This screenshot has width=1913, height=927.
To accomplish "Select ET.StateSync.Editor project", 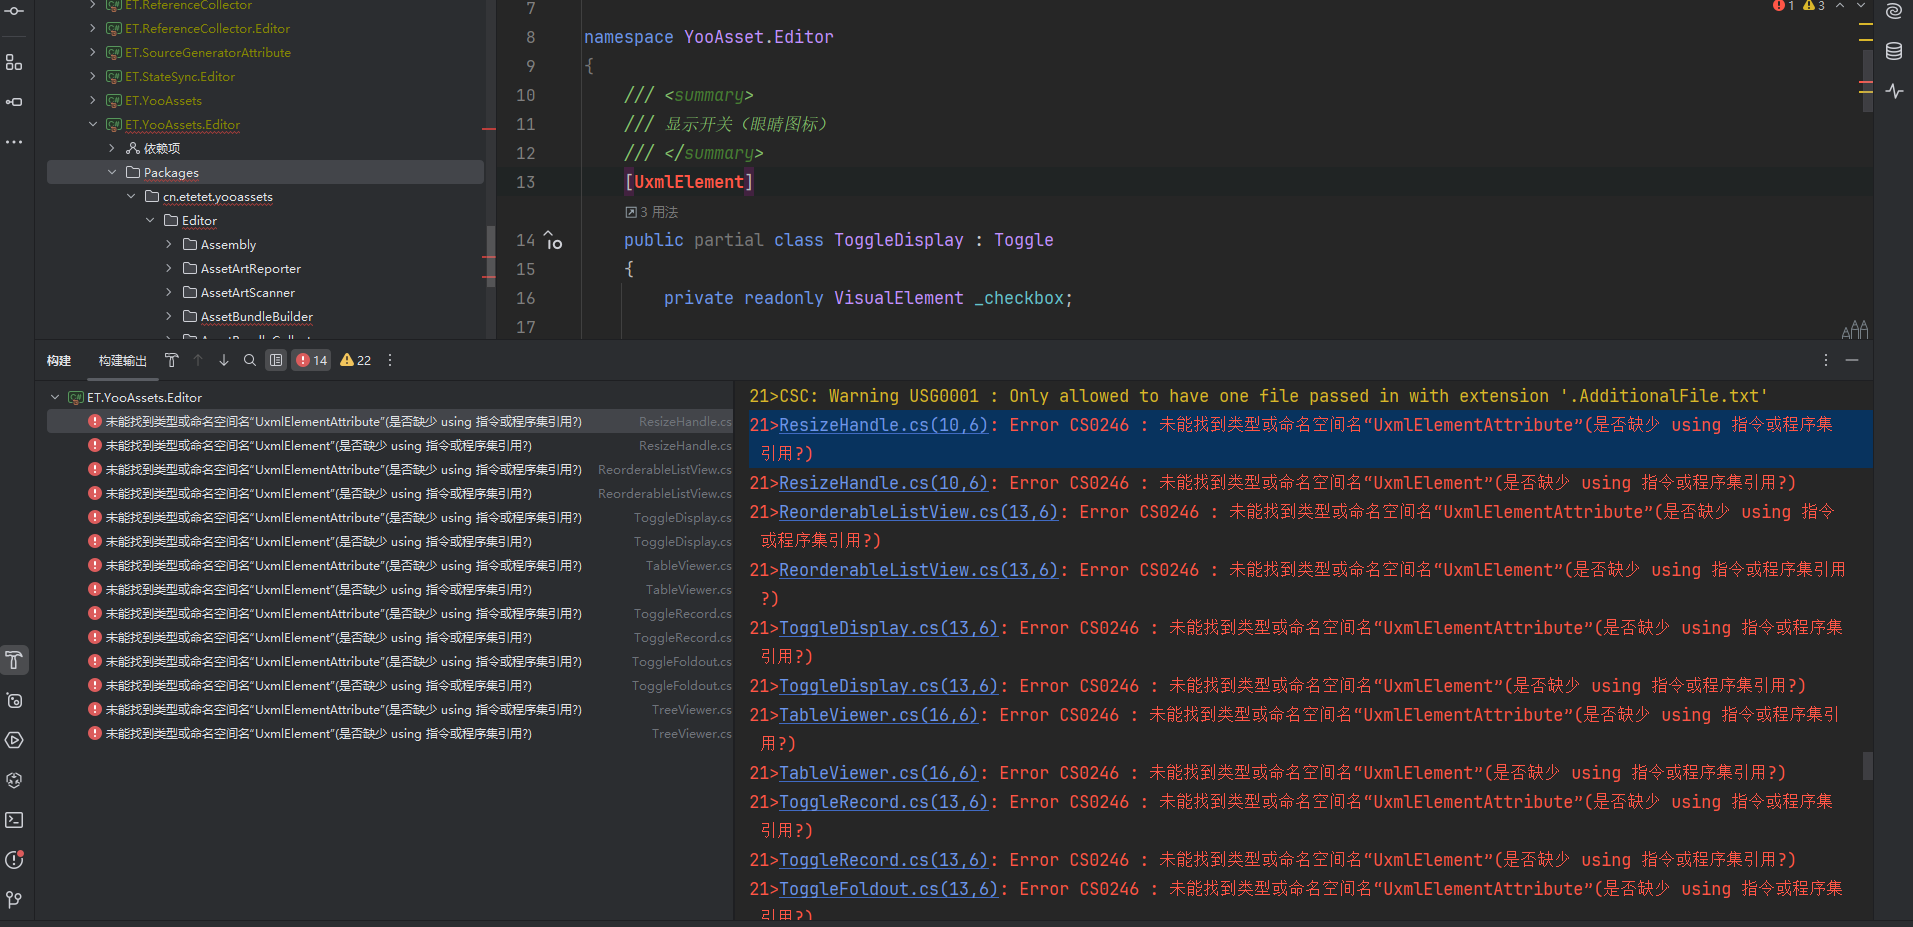I will [180, 76].
